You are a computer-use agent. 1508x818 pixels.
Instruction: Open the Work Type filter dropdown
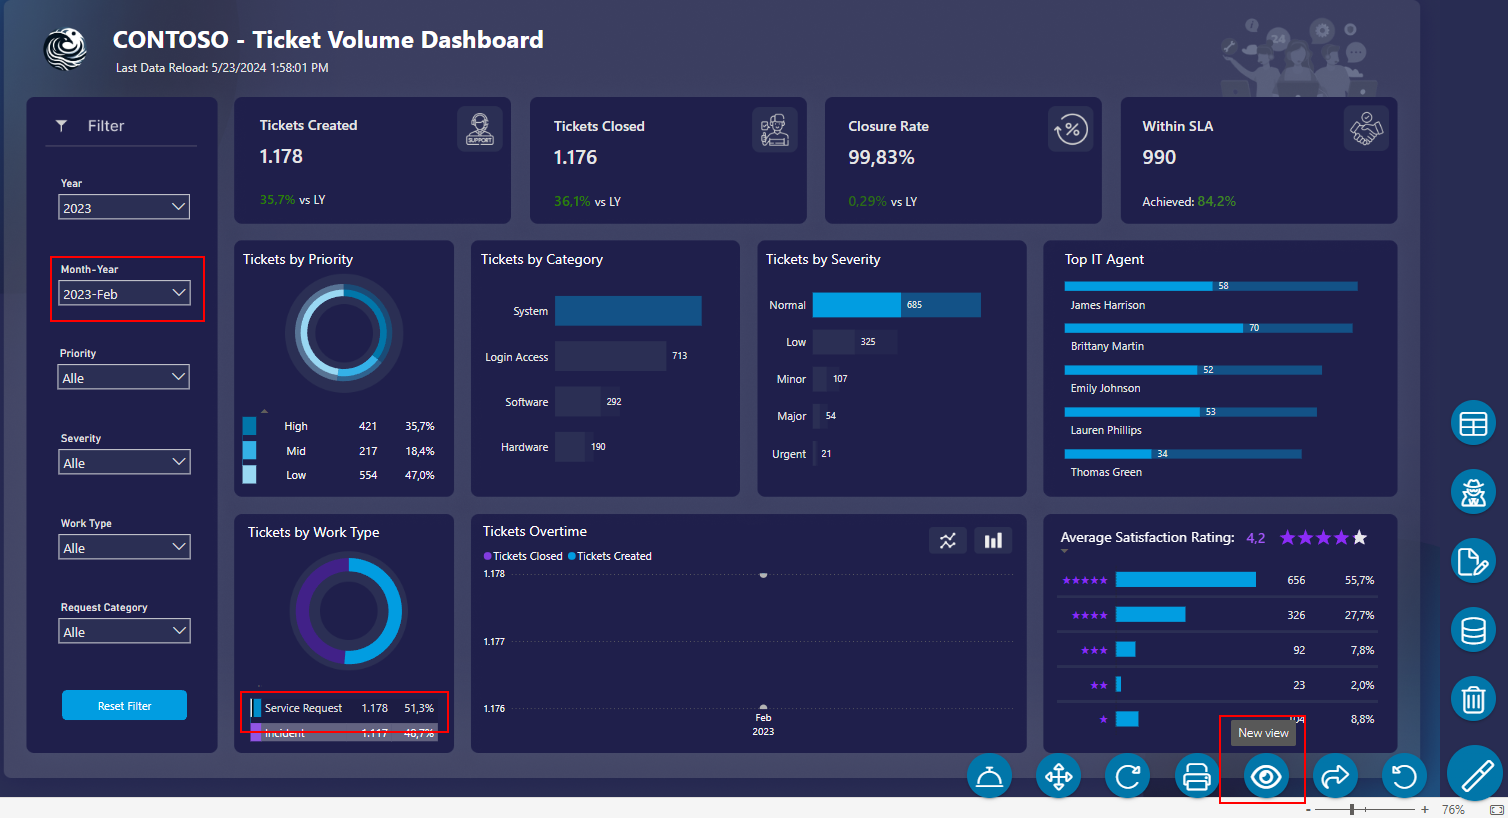tap(124, 547)
